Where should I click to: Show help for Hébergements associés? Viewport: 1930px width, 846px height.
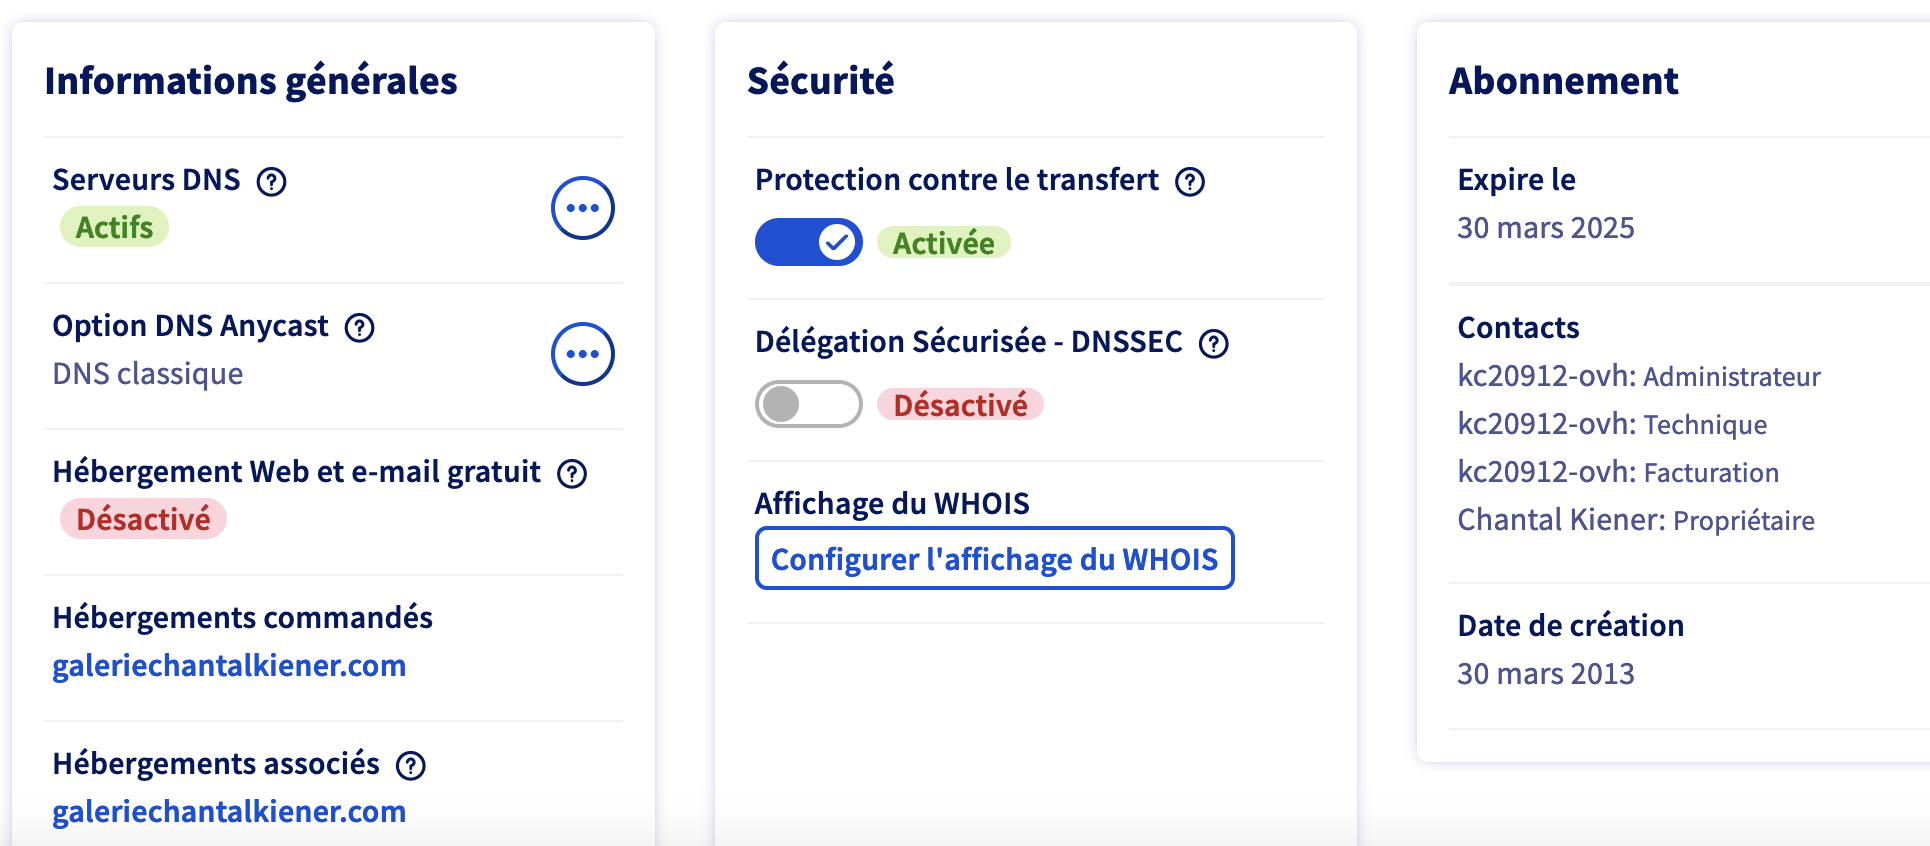411,765
